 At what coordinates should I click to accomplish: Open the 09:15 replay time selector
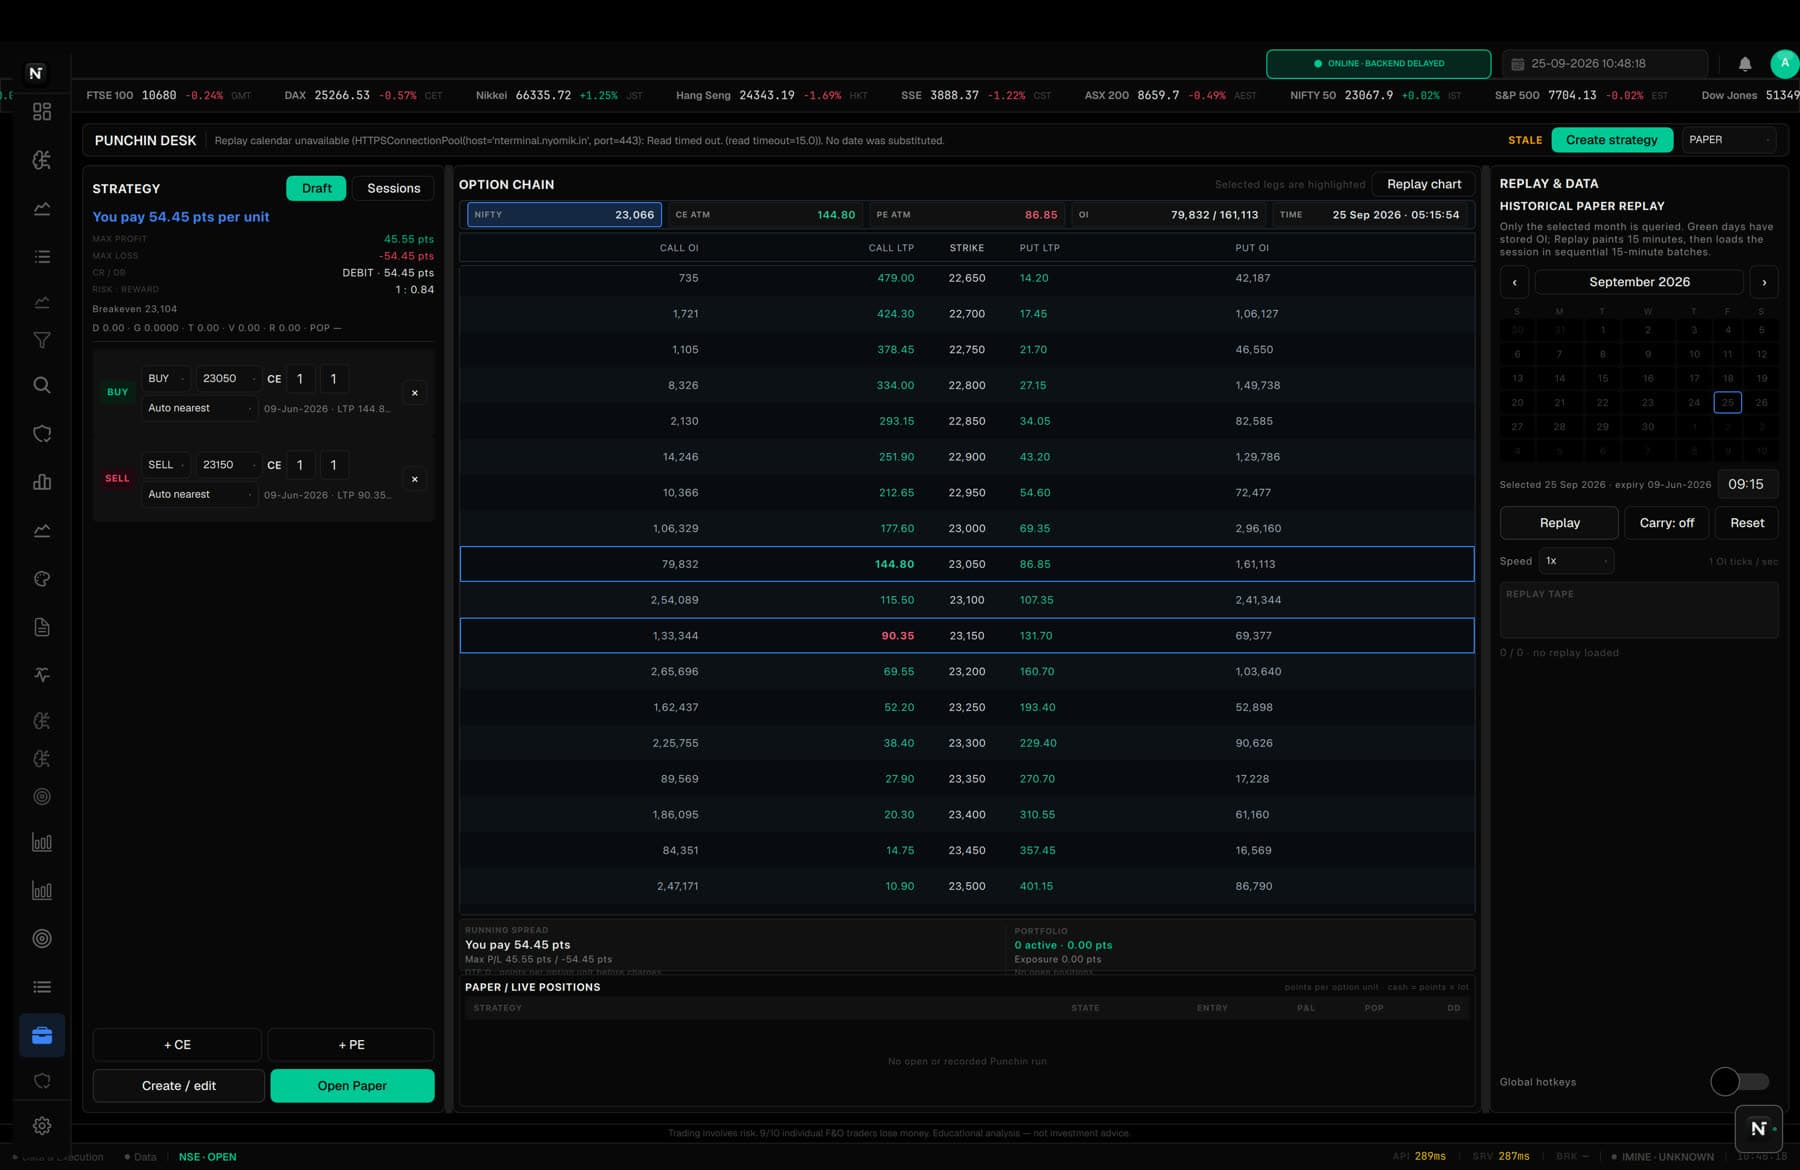1747,484
